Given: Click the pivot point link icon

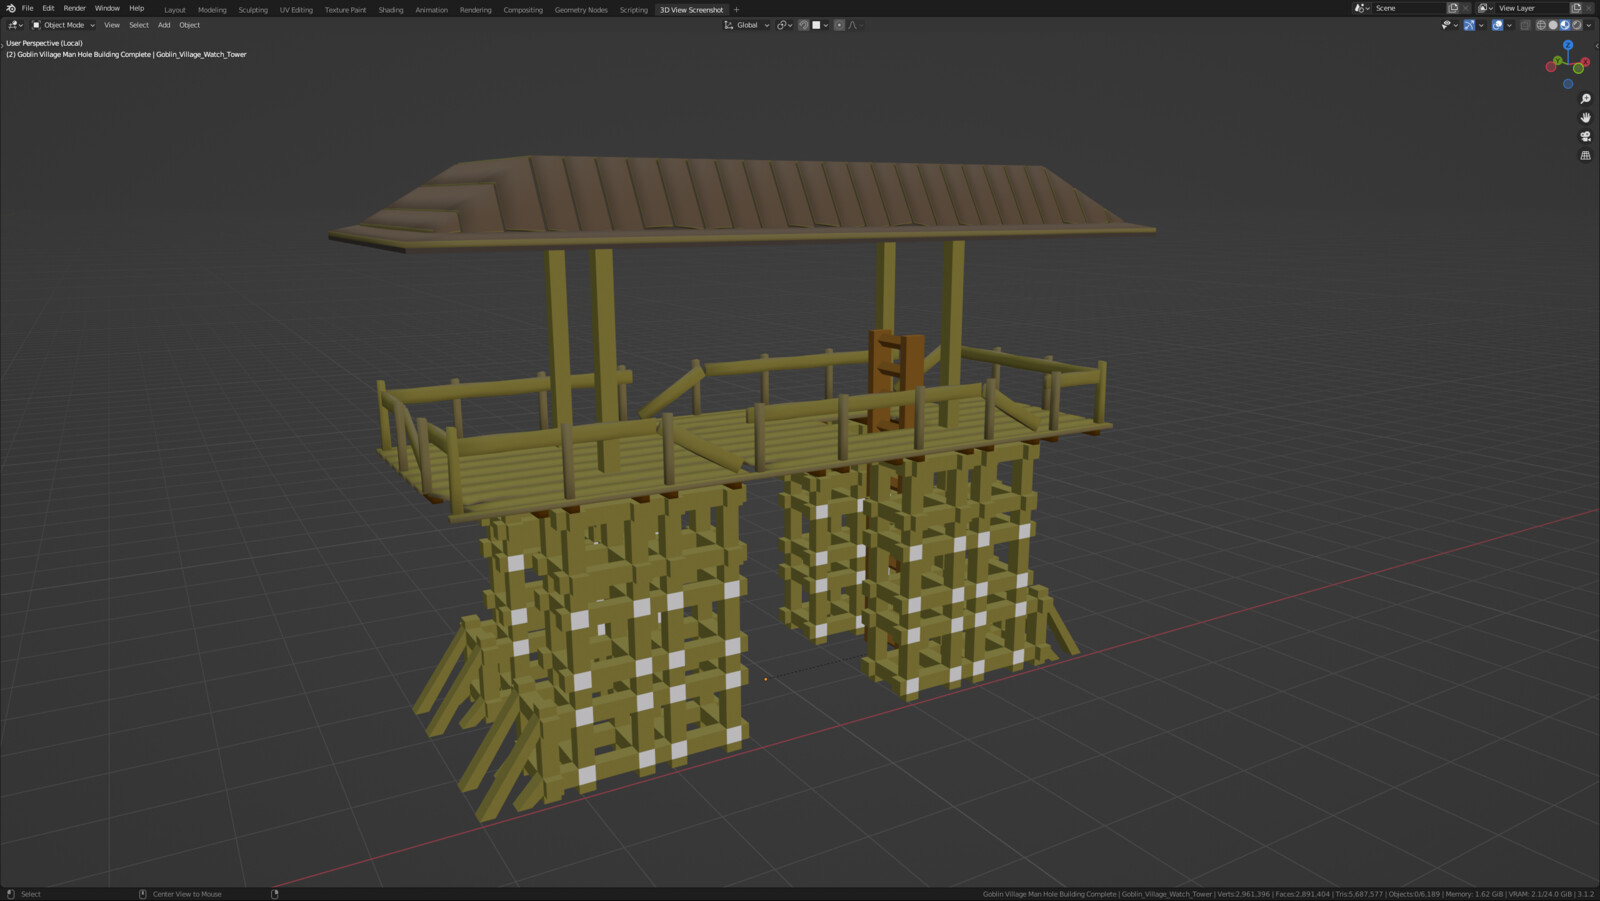Looking at the screenshot, I should coord(782,25).
